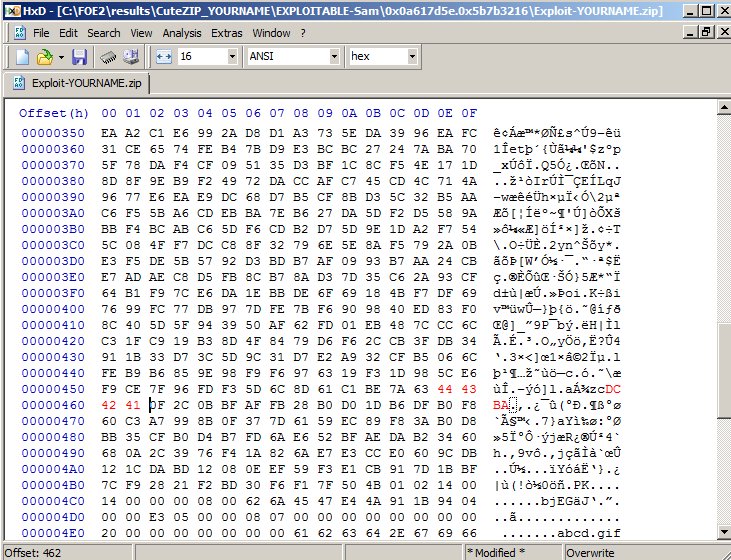Image resolution: width=731 pixels, height=560 pixels.
Task: Open the Edit menu
Action: click(69, 33)
